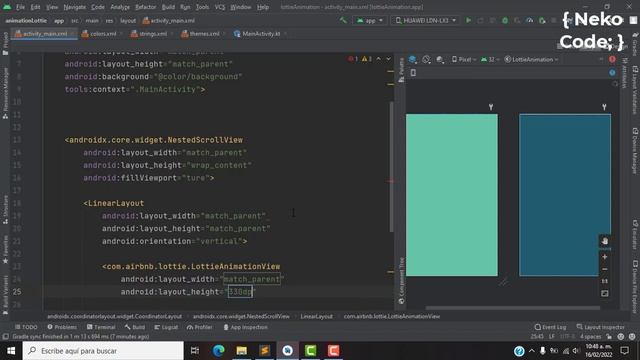Viewport: 640px width, 360px height.
Task: Click zoom to fit screen icon
Action: click(605, 293)
